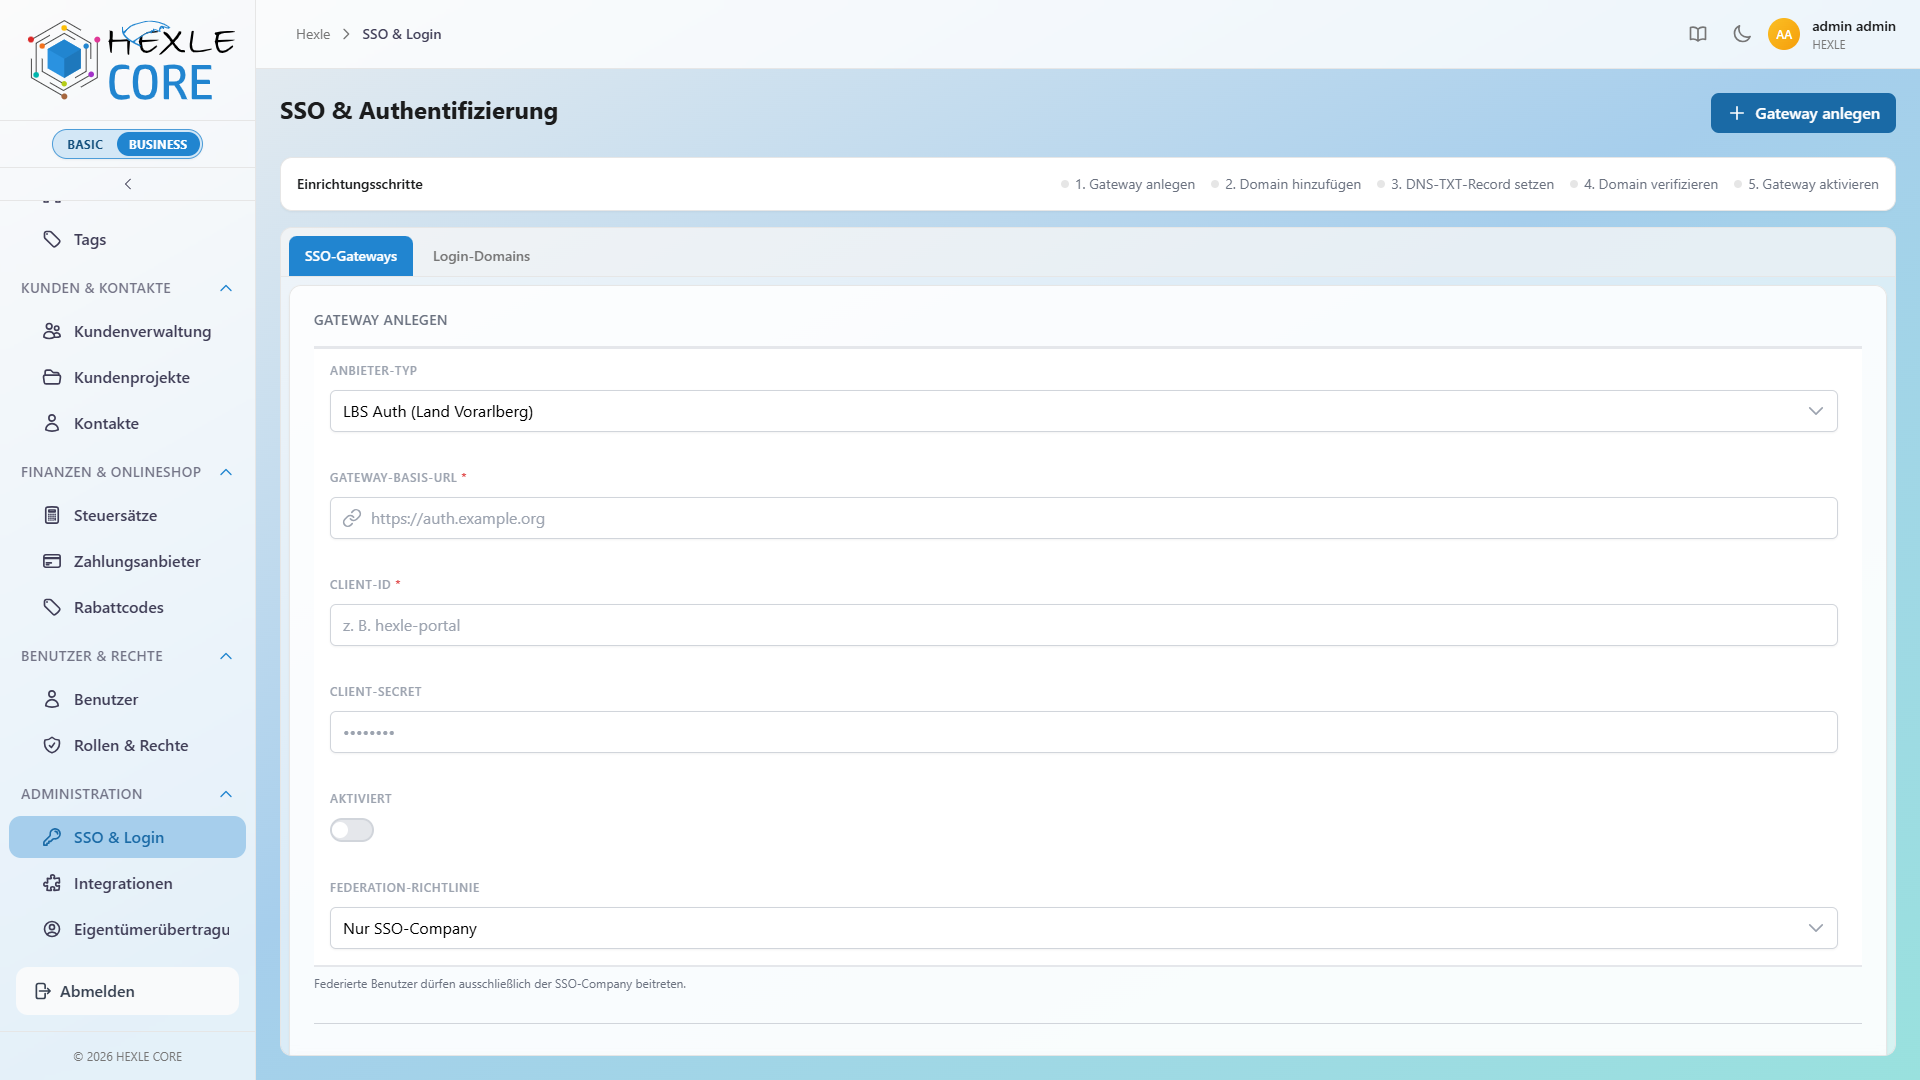Click the Hexle Core logo

[x=130, y=60]
